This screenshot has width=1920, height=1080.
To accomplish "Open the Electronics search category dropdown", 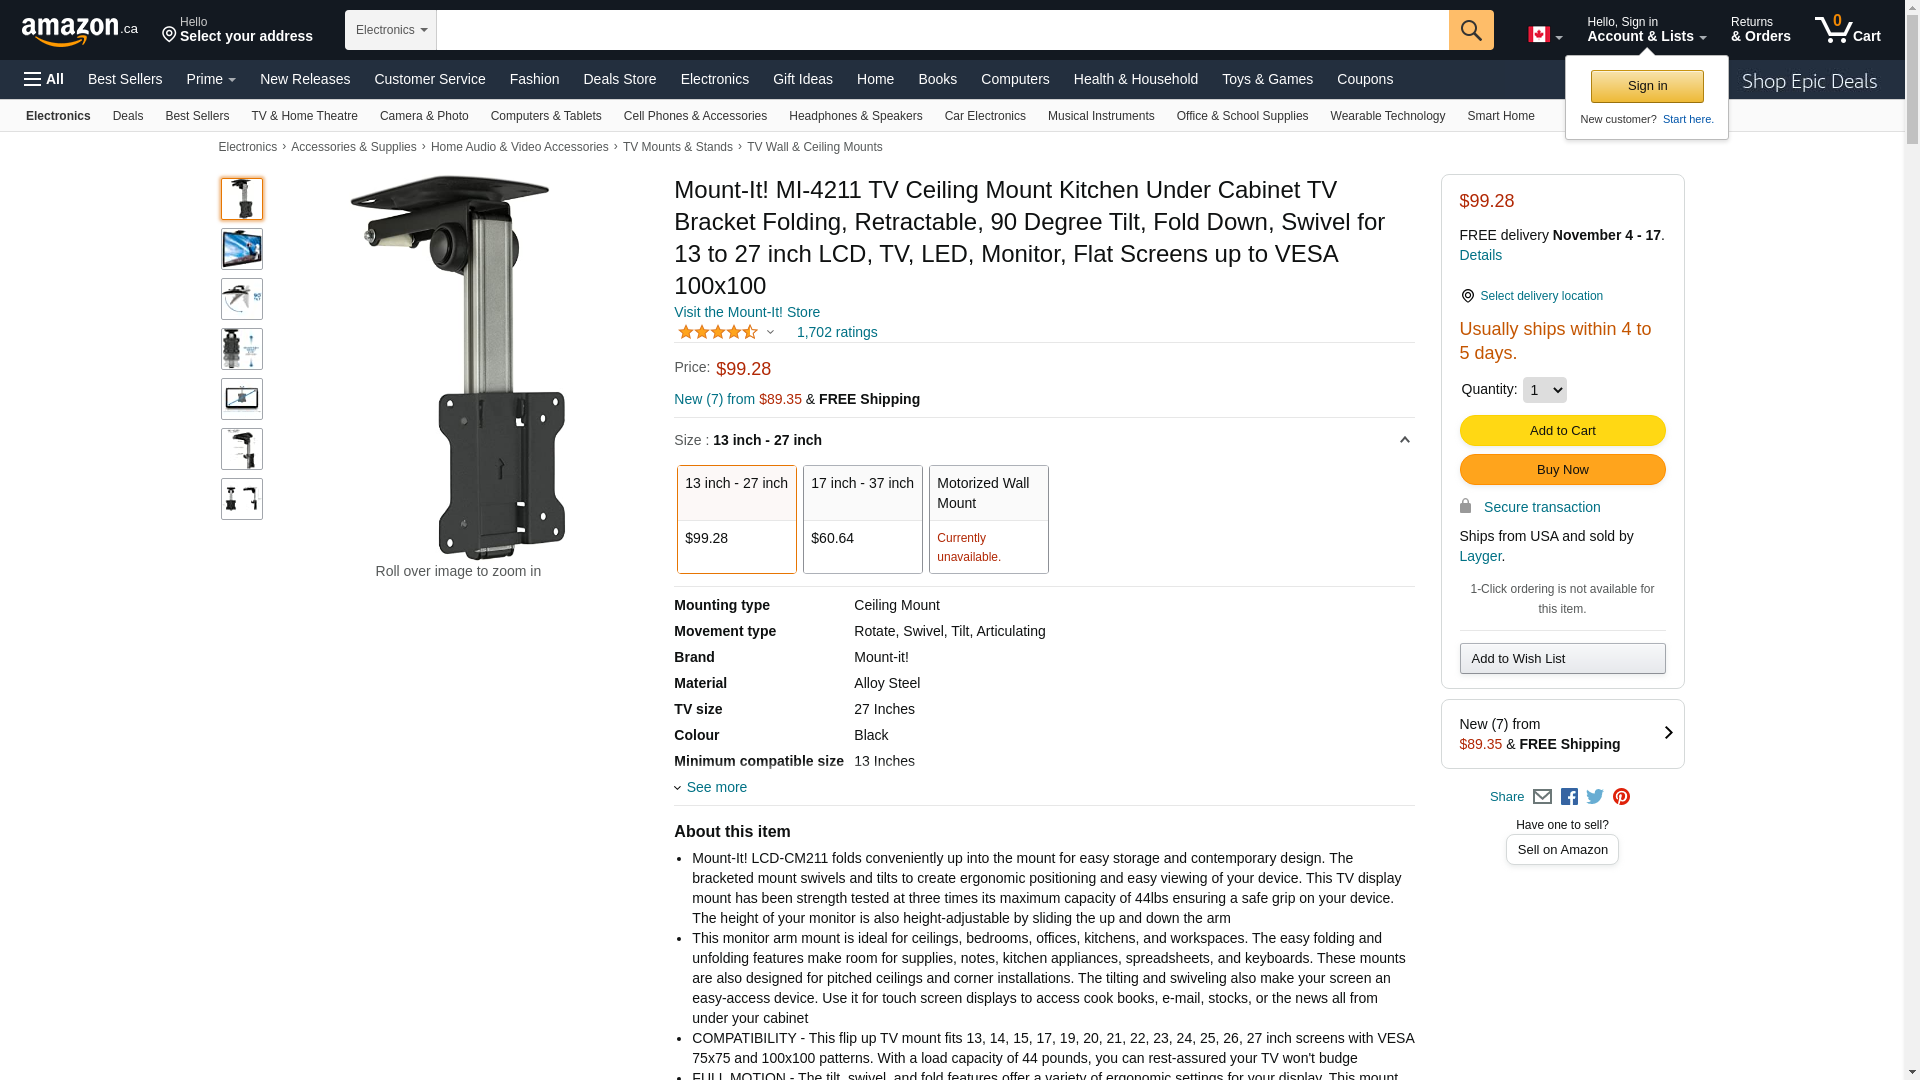I will 391,30.
